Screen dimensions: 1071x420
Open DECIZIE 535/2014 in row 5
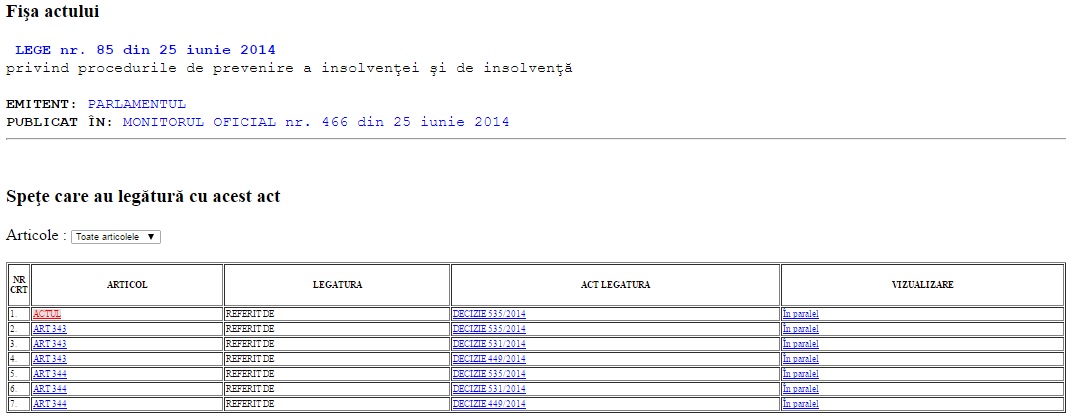click(x=489, y=374)
